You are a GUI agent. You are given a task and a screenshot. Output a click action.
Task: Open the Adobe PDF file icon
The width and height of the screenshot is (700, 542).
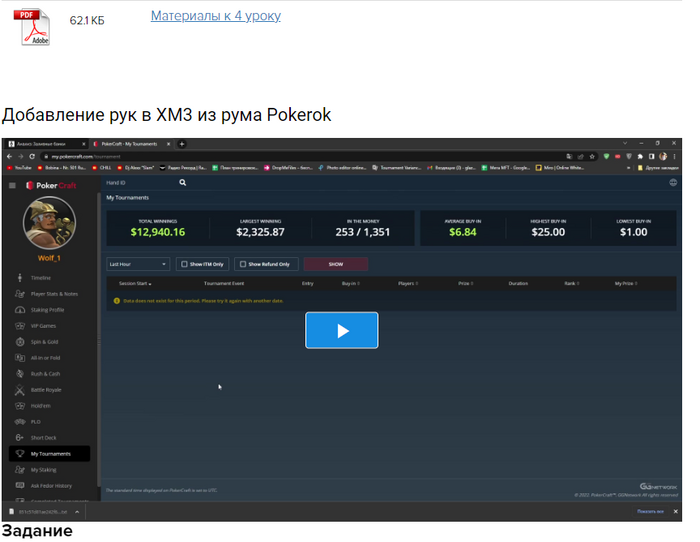pyautogui.click(x=32, y=26)
